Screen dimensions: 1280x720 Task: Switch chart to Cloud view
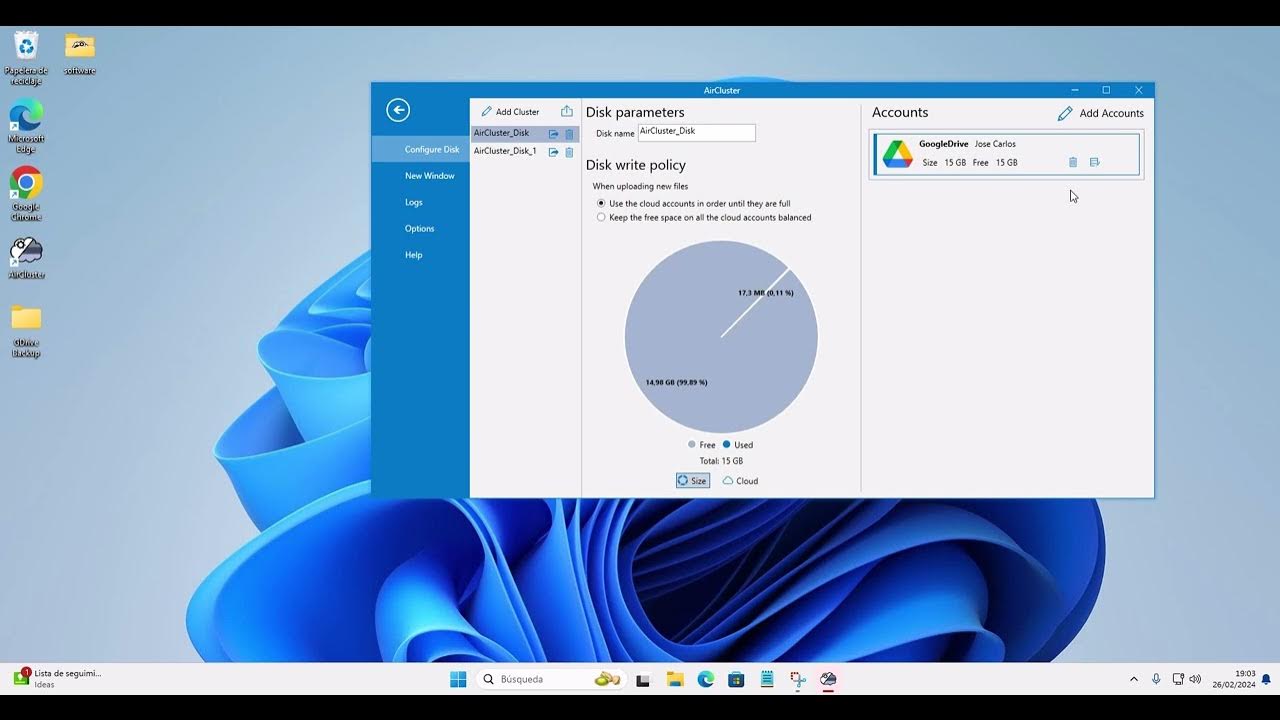tap(741, 481)
